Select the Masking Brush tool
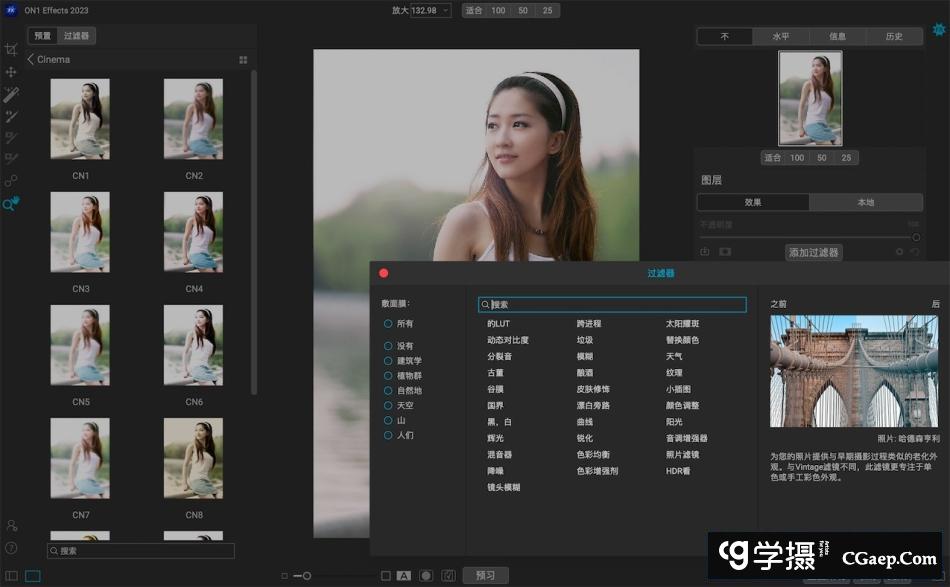The height and width of the screenshot is (587, 950). (x=11, y=95)
